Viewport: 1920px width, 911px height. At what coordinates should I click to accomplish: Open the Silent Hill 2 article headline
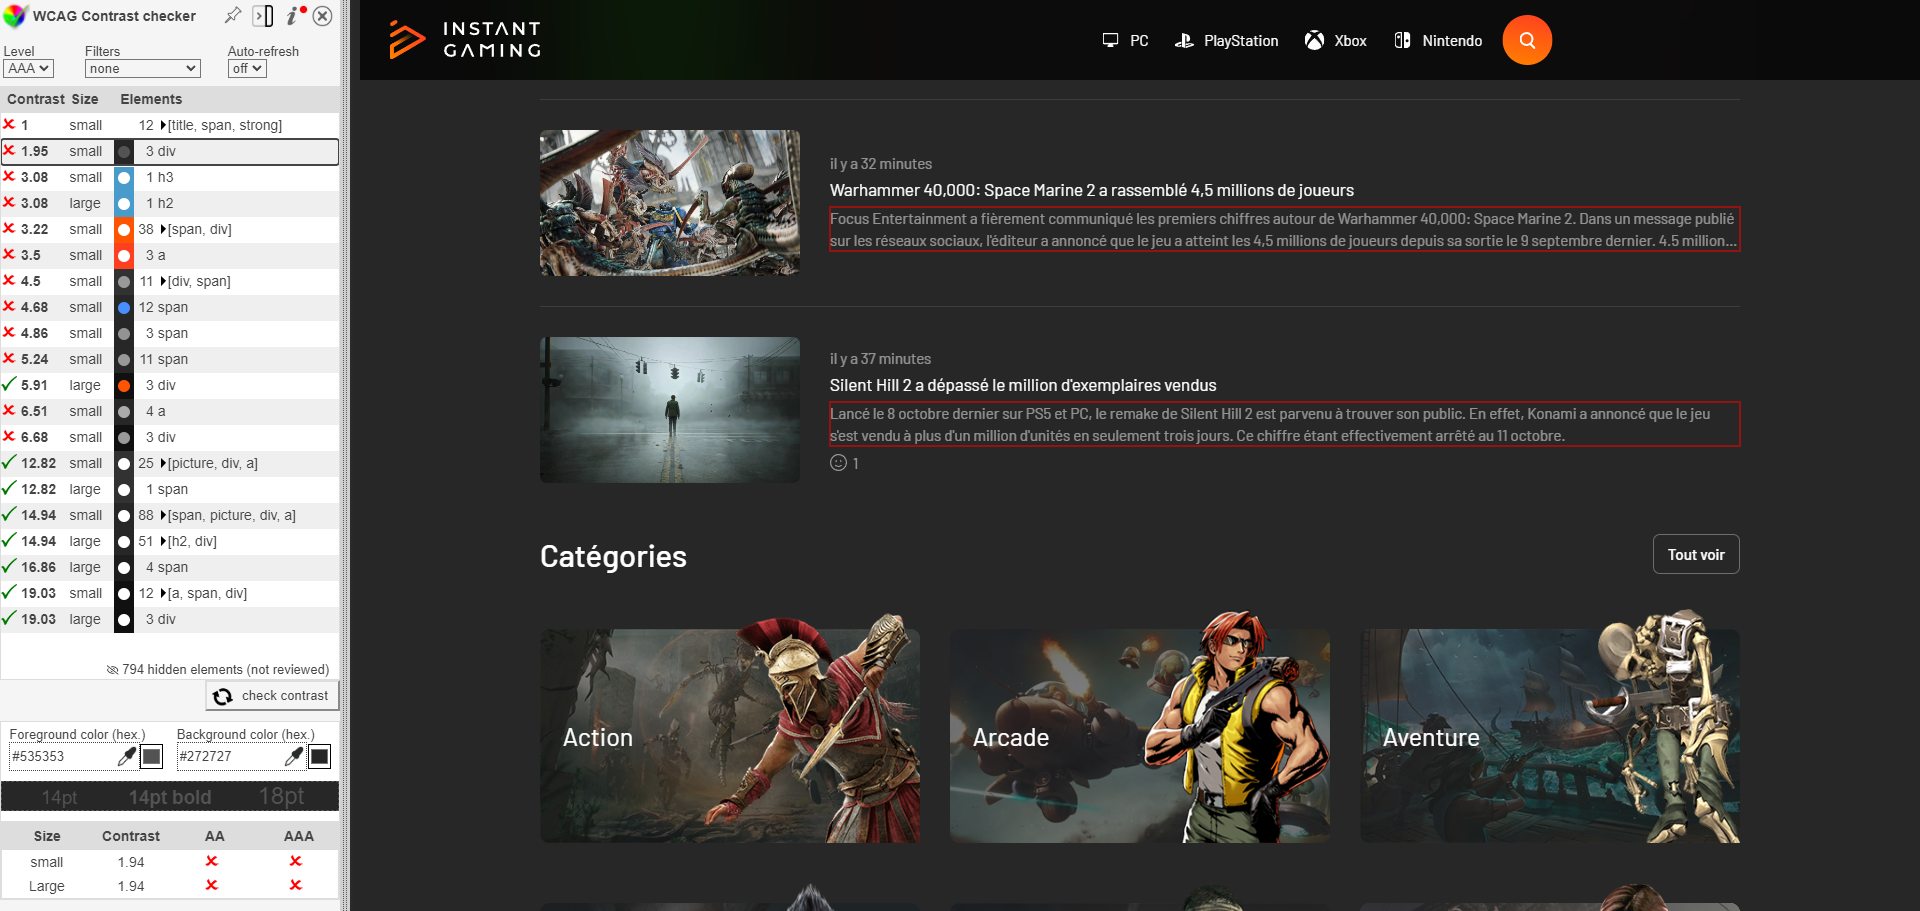(x=1023, y=385)
